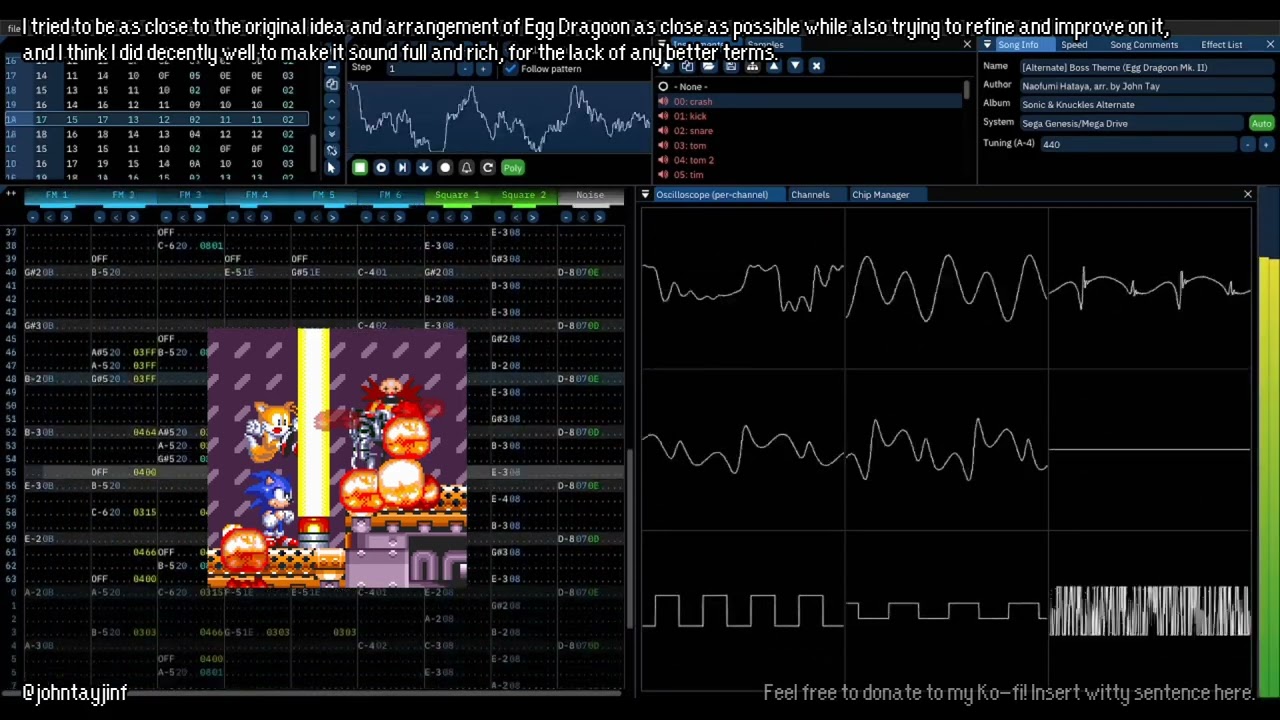Viewport: 1280px width, 720px height.
Task: Collapse the FM 4 channel column
Action: [233, 217]
